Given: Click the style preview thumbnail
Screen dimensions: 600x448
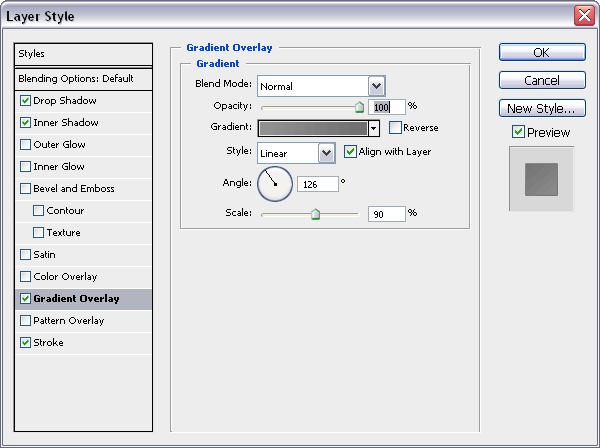Looking at the screenshot, I should [541, 179].
